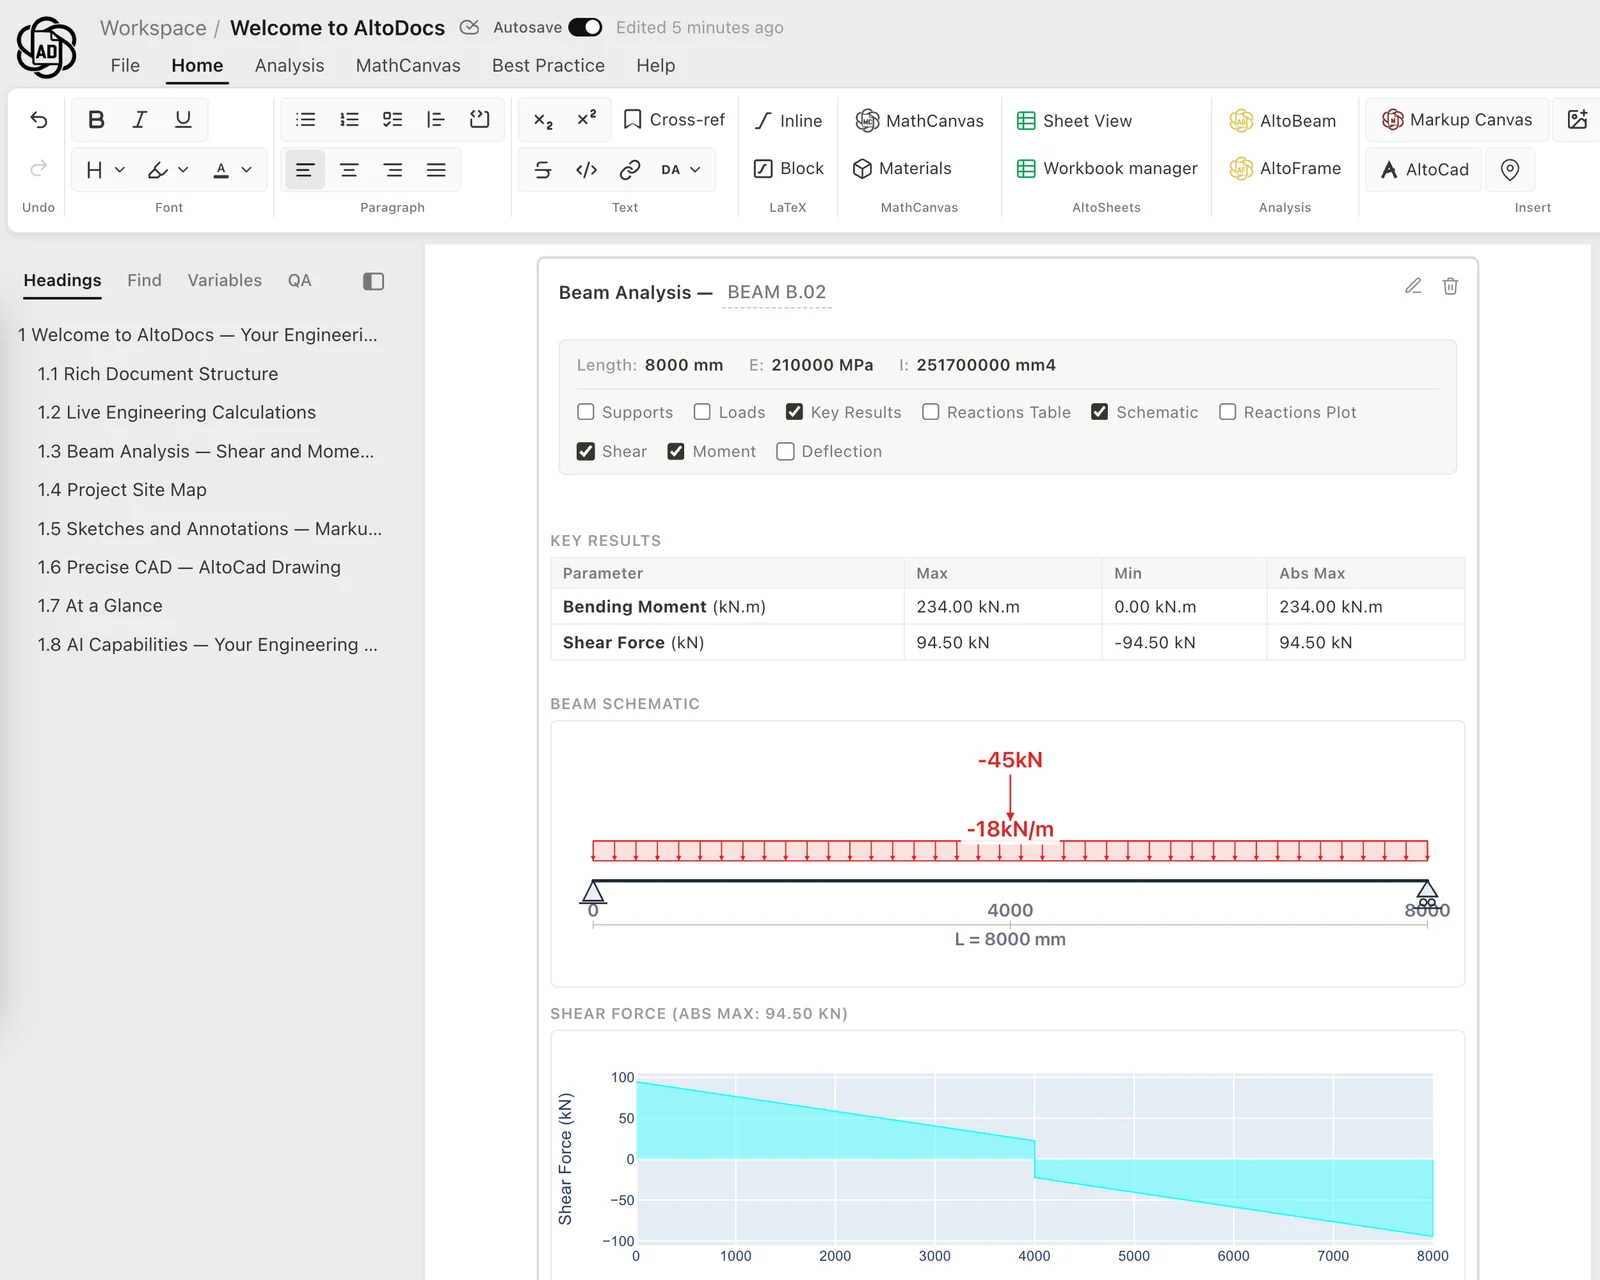Delete the Beam Analysis block
This screenshot has height=1280, width=1600.
(x=1450, y=287)
